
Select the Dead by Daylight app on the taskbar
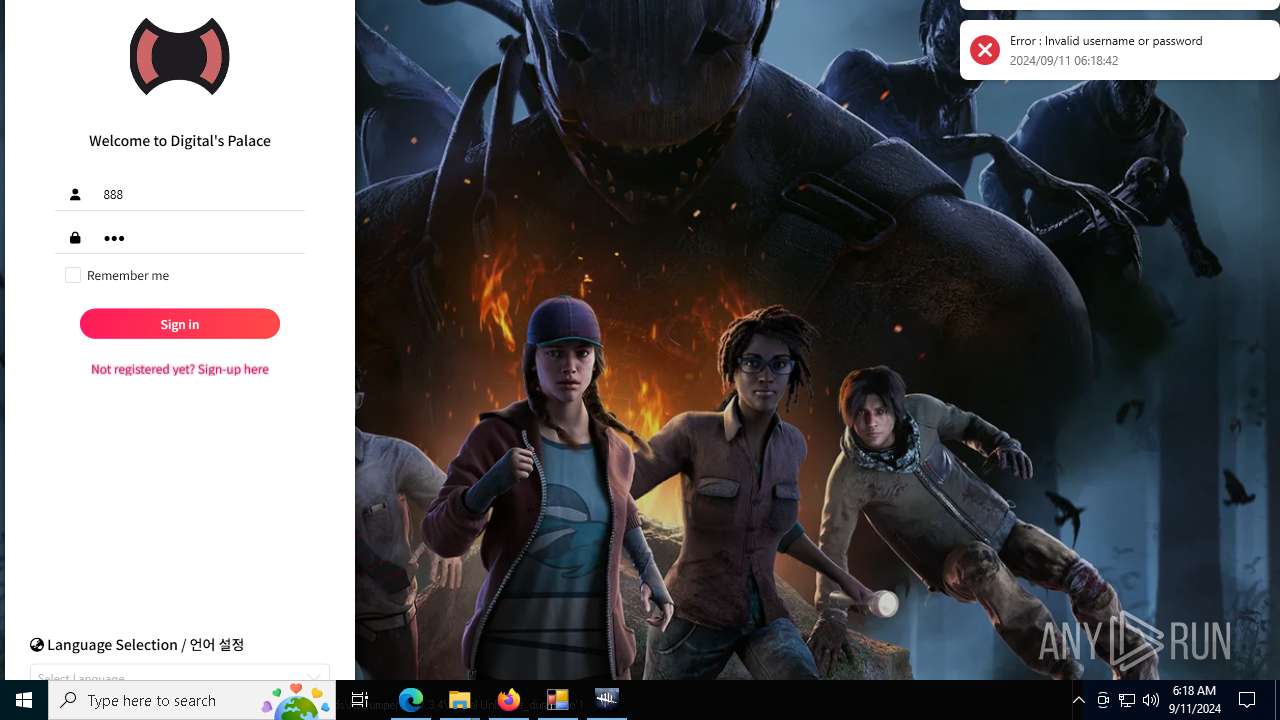click(607, 700)
